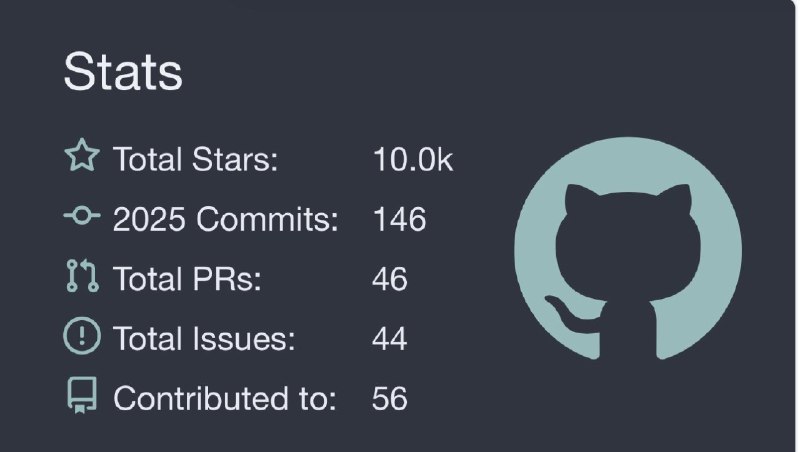800x452 pixels.
Task: Select the 46 pull requests count
Action: coord(389,279)
